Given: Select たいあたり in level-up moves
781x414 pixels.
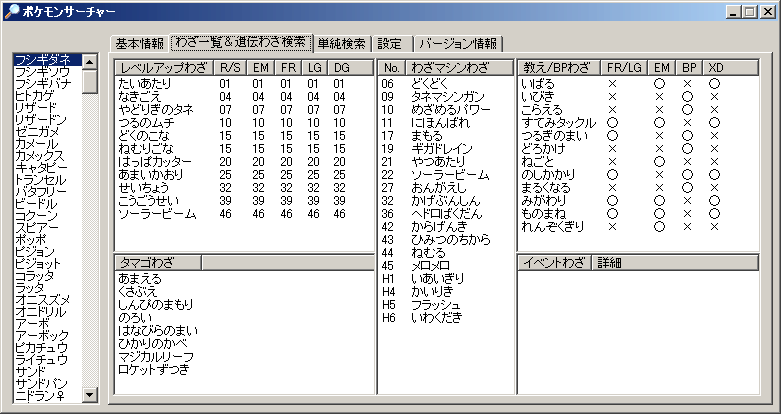Looking at the screenshot, I should (144, 84).
